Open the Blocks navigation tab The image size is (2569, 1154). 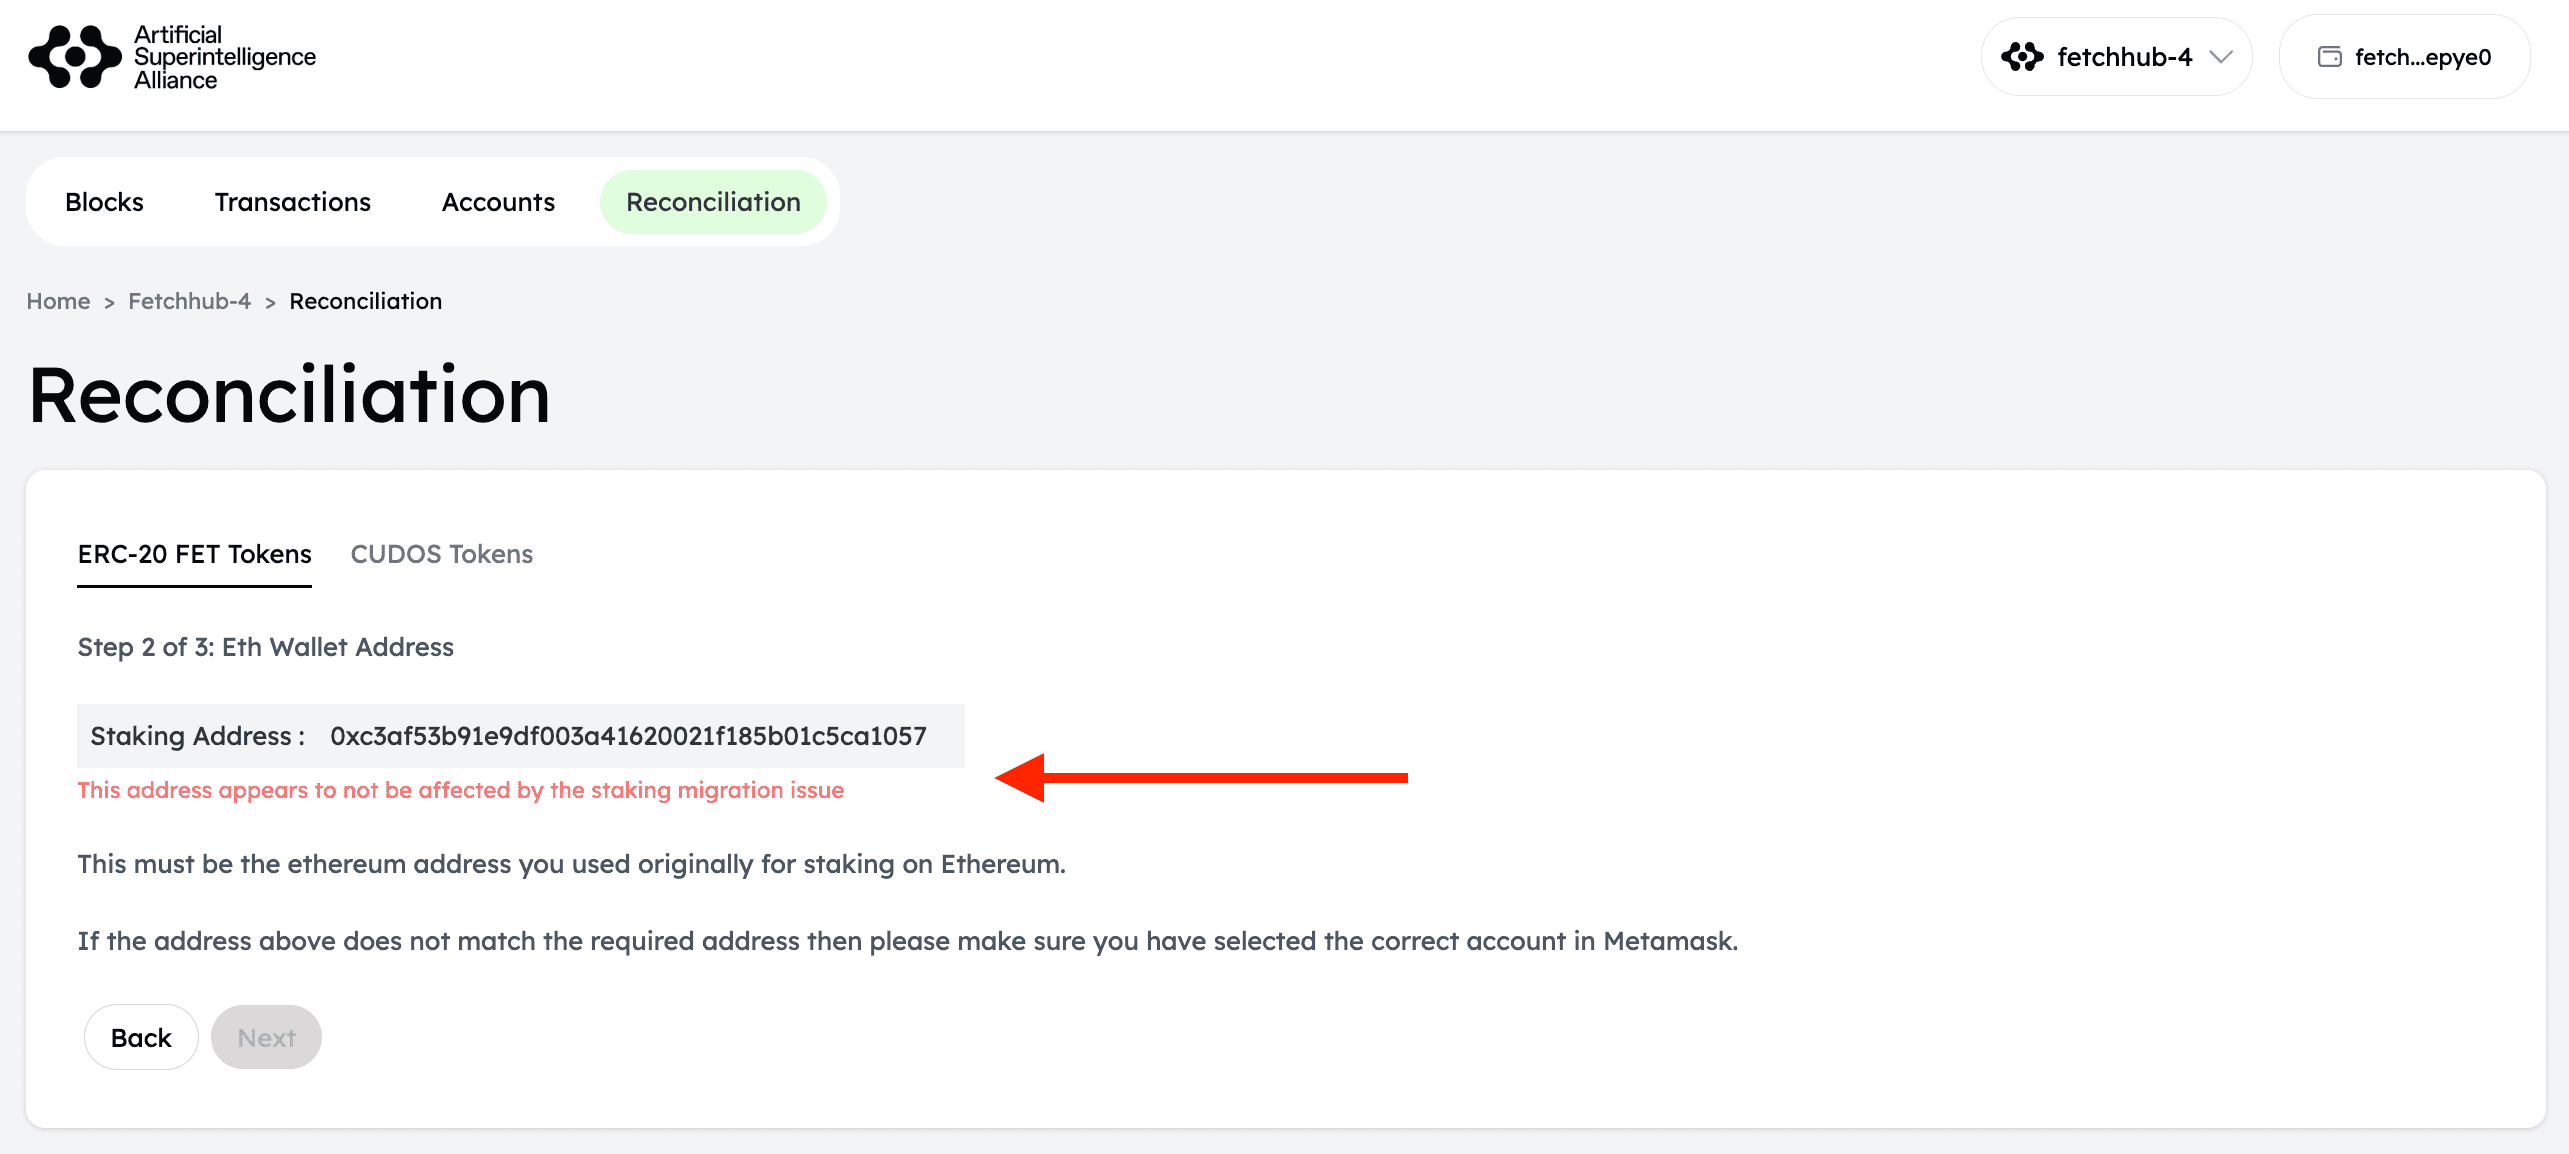(104, 202)
